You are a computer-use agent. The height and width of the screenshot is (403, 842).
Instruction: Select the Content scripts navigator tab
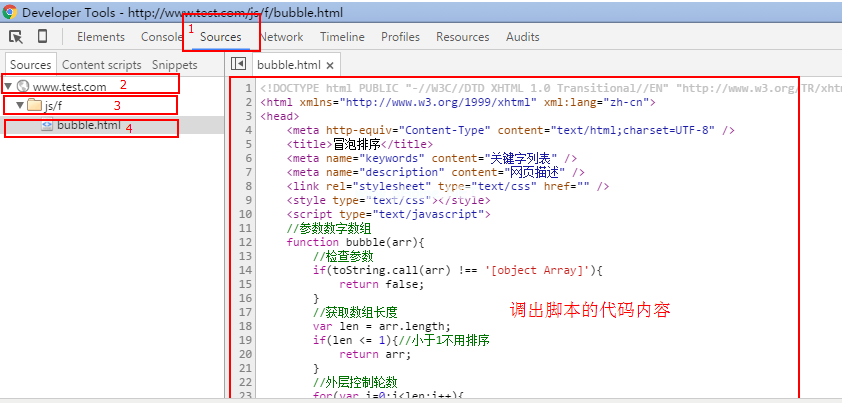pyautogui.click(x=103, y=65)
